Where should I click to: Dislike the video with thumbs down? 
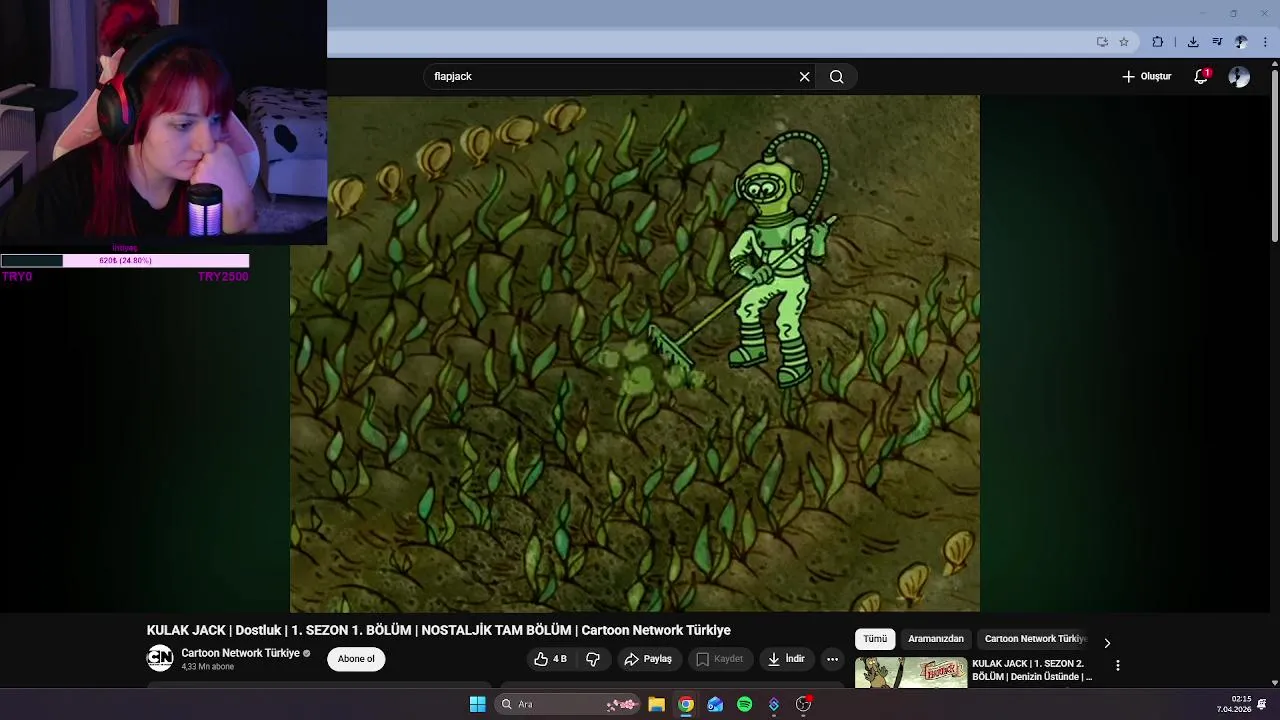593,659
